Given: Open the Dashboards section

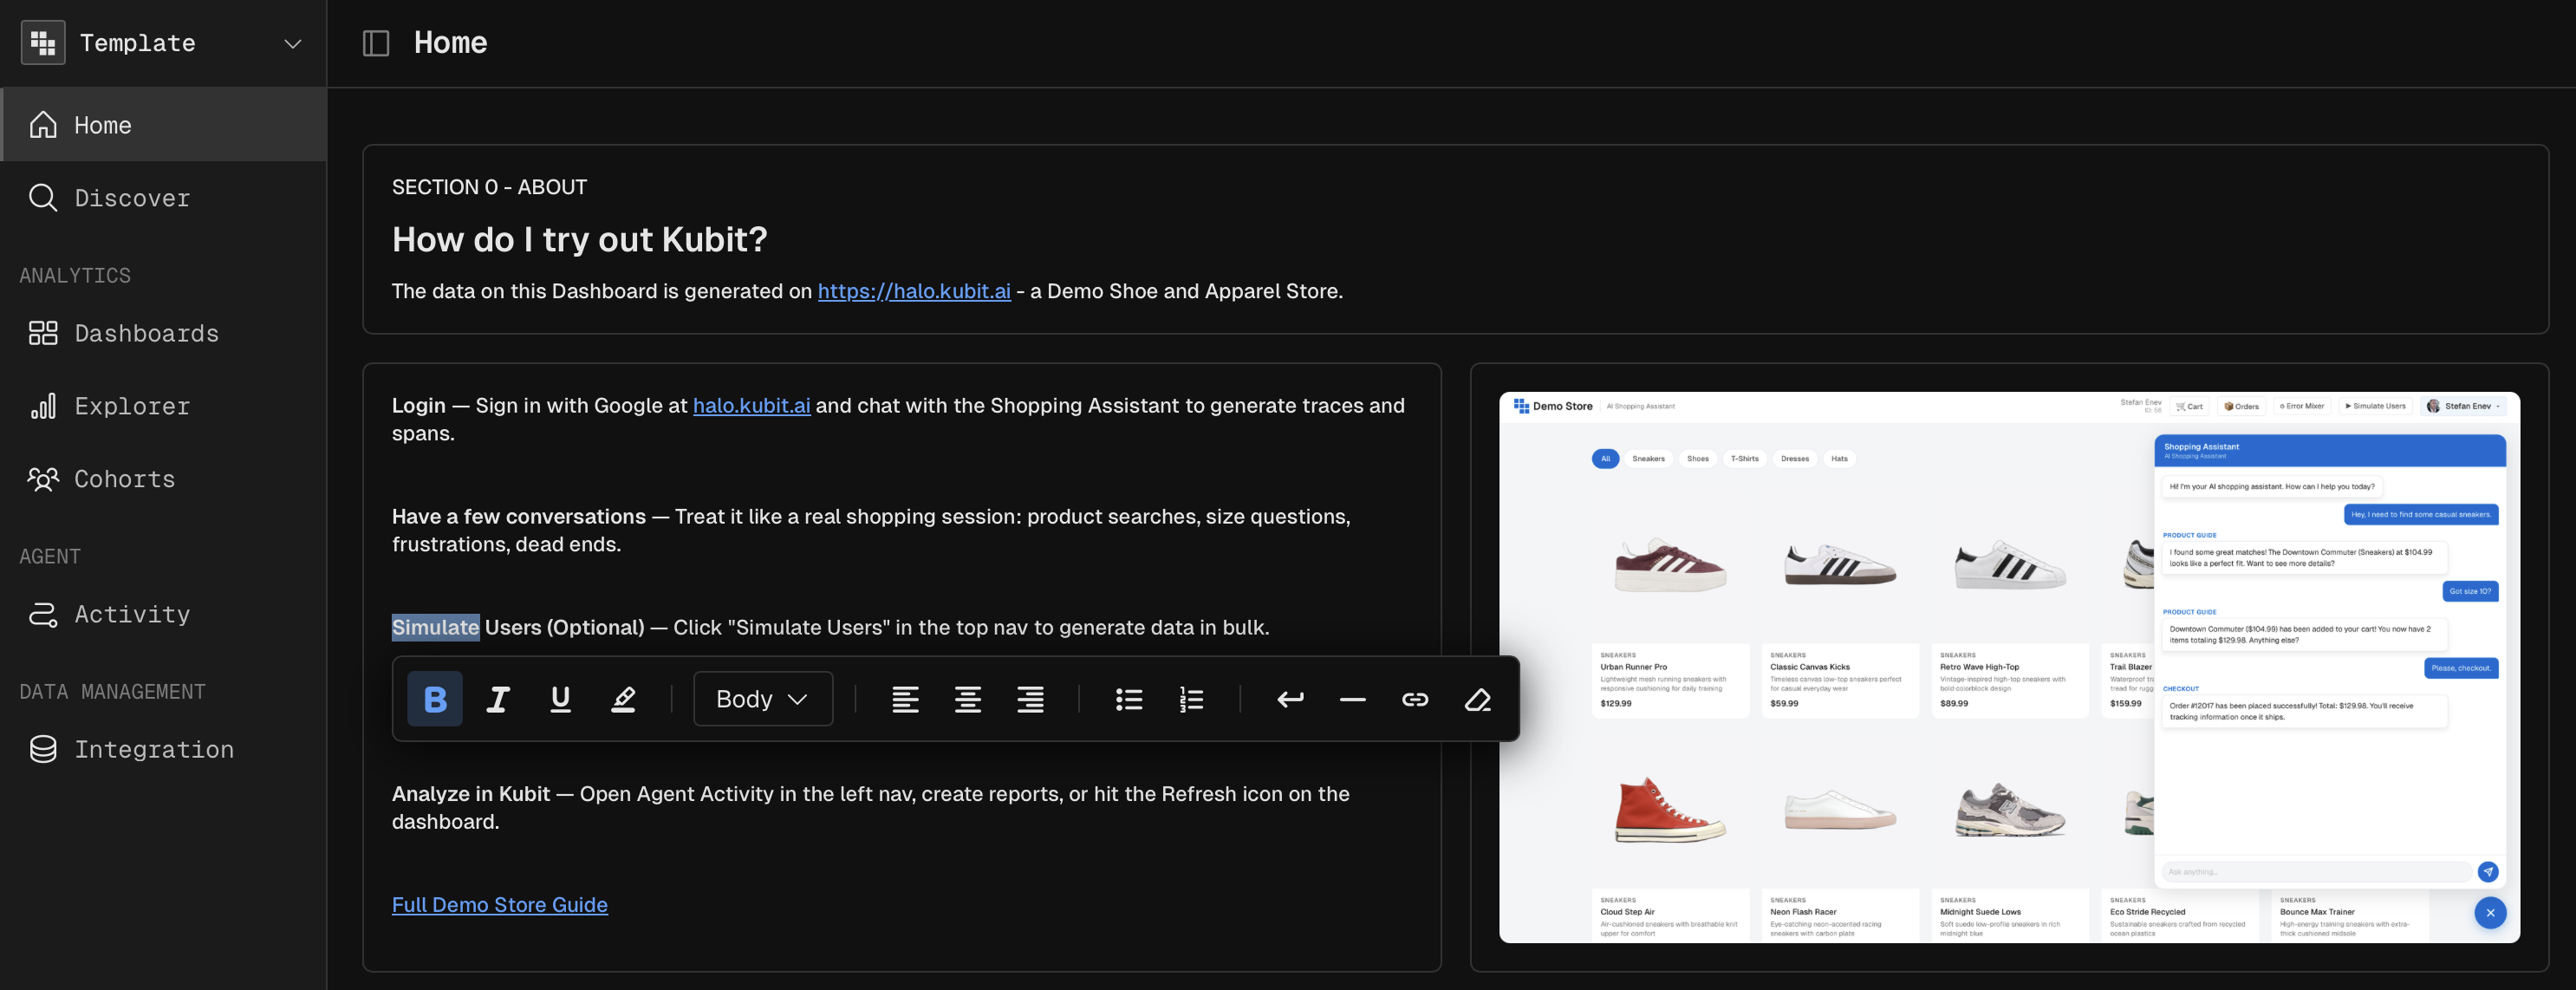Looking at the screenshot, I should click(x=164, y=333).
